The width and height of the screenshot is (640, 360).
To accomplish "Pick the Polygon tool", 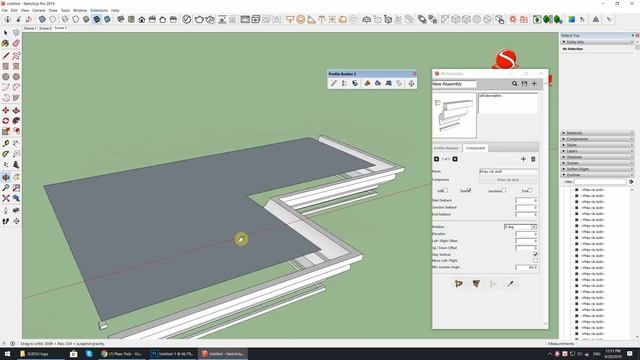I will [x=16, y=77].
